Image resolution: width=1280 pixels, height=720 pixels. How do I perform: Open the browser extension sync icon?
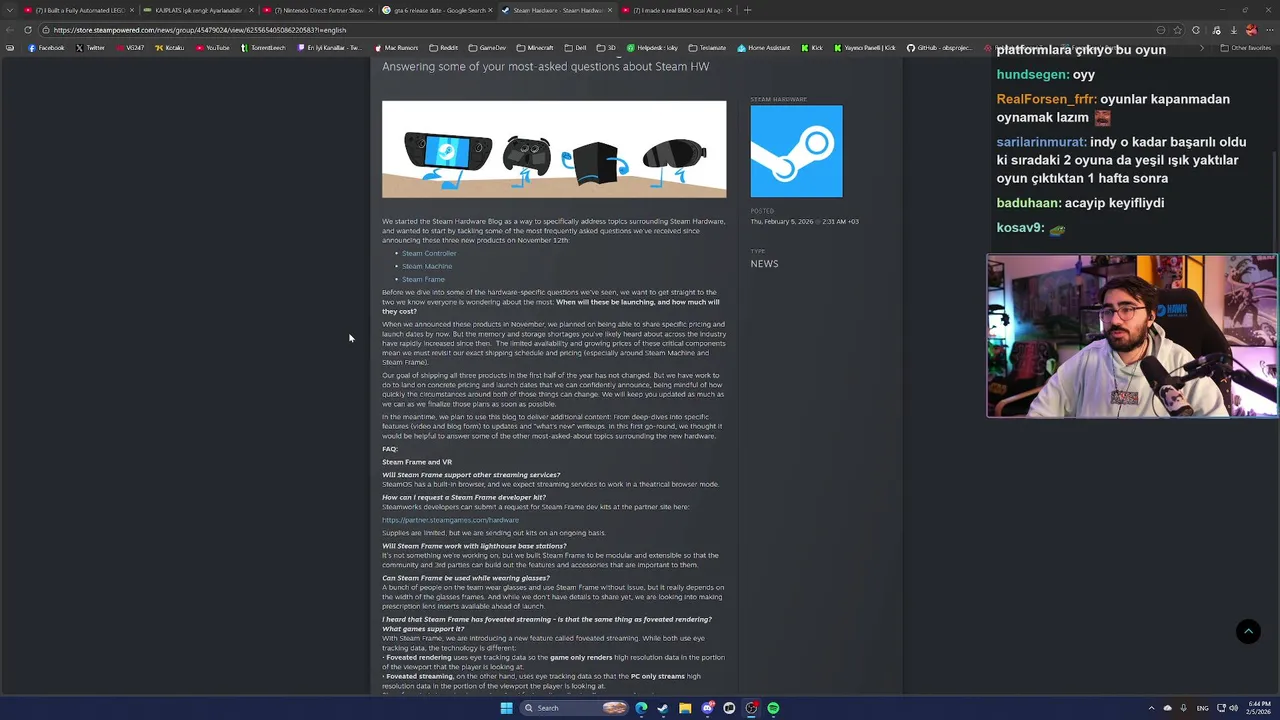(1196, 30)
